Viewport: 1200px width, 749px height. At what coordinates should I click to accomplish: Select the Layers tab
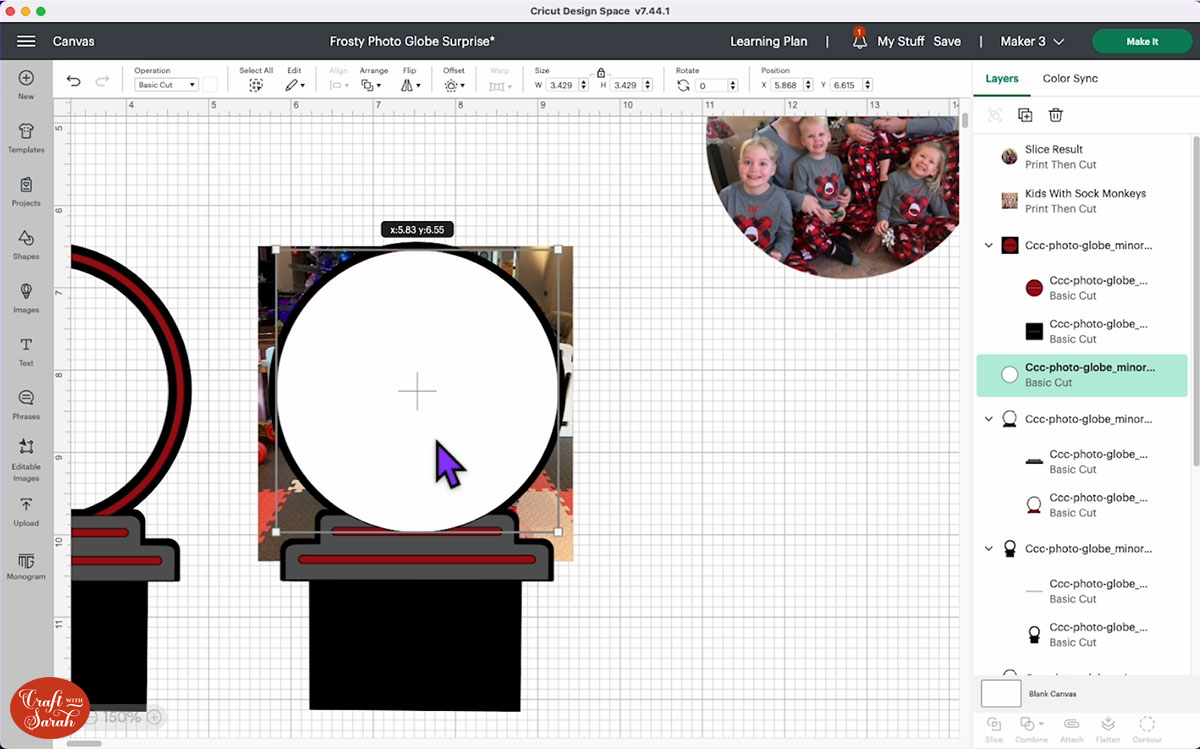[x=1001, y=78]
